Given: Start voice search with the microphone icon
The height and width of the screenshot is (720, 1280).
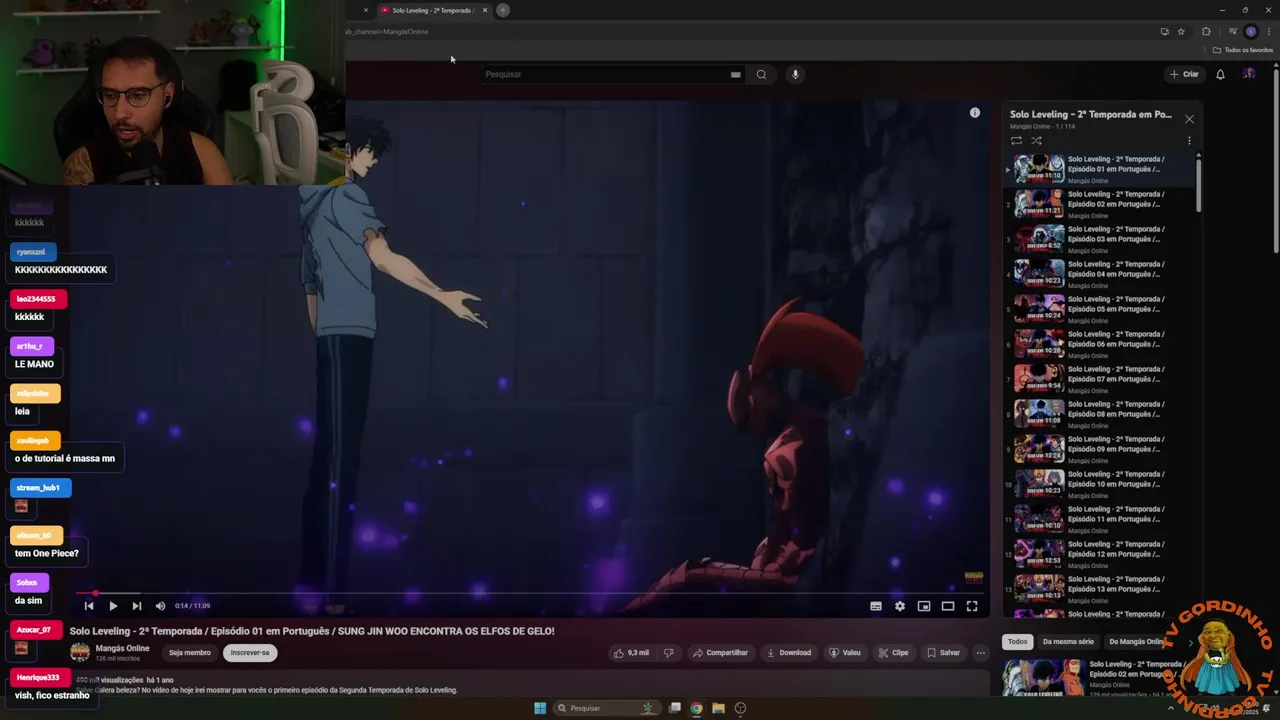Looking at the screenshot, I should [795, 74].
